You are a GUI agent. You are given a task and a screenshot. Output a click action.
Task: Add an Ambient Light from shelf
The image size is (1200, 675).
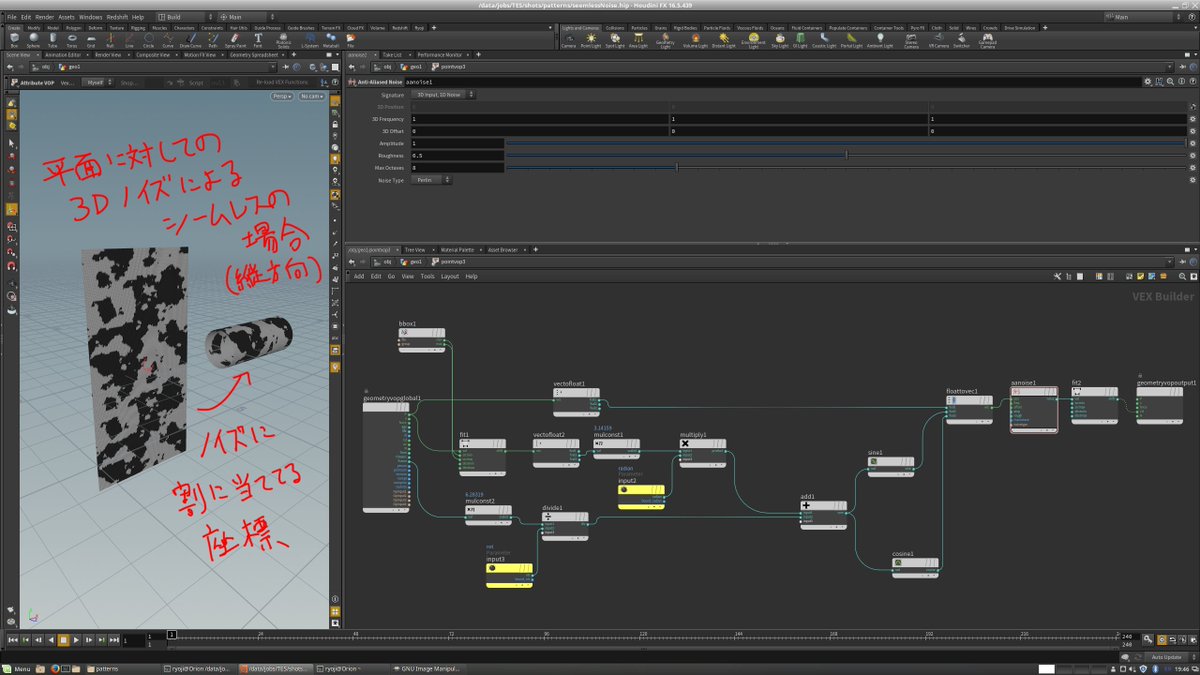coord(880,40)
